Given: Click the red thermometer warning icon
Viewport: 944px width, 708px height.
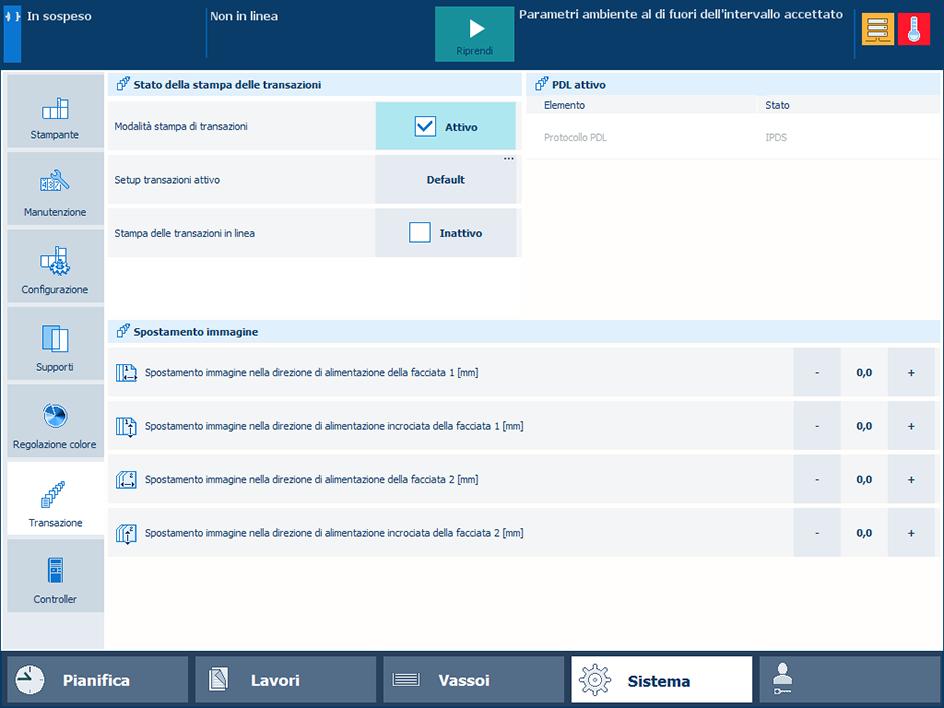Looking at the screenshot, I should click(x=913, y=29).
